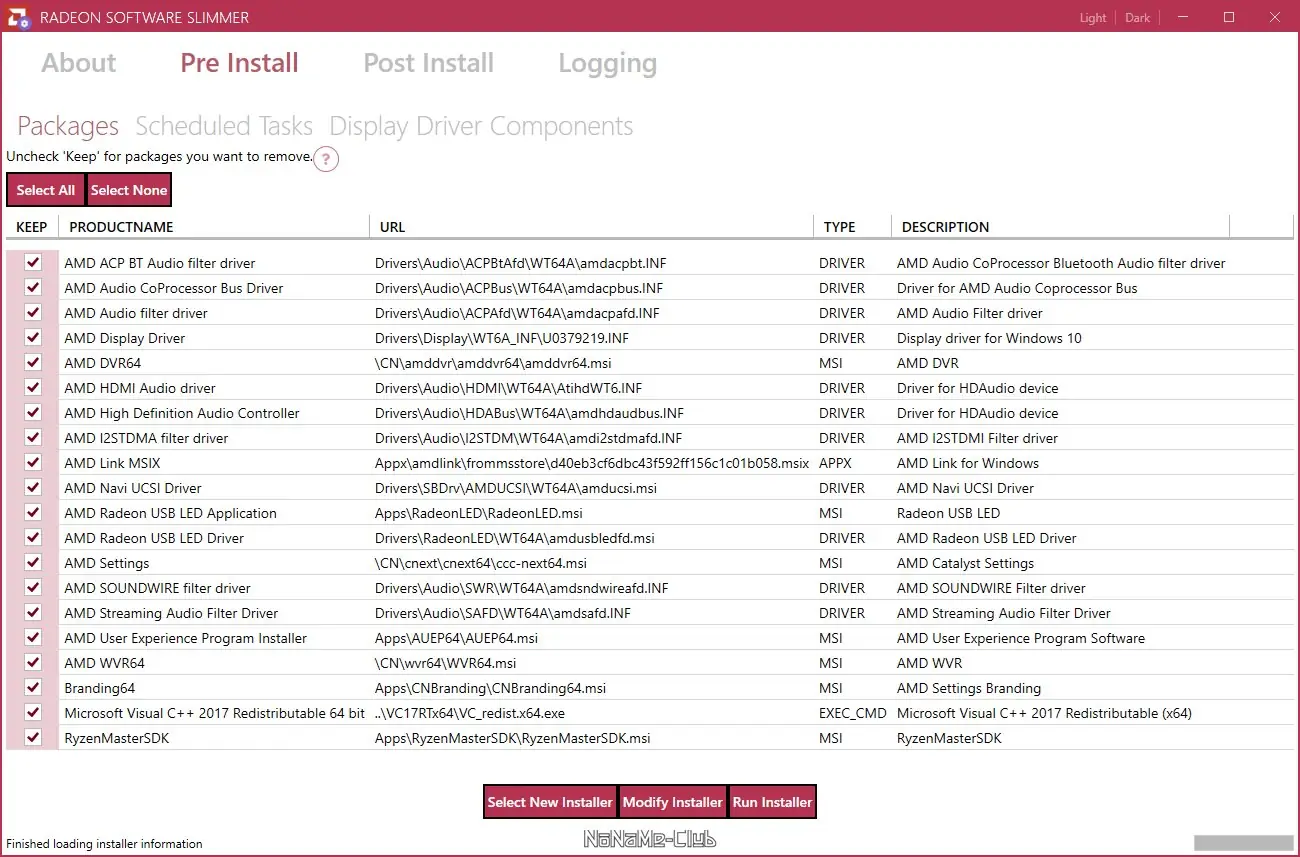Switch to Scheduled Tasks sub-tab
The image size is (1300, 857).
point(224,126)
